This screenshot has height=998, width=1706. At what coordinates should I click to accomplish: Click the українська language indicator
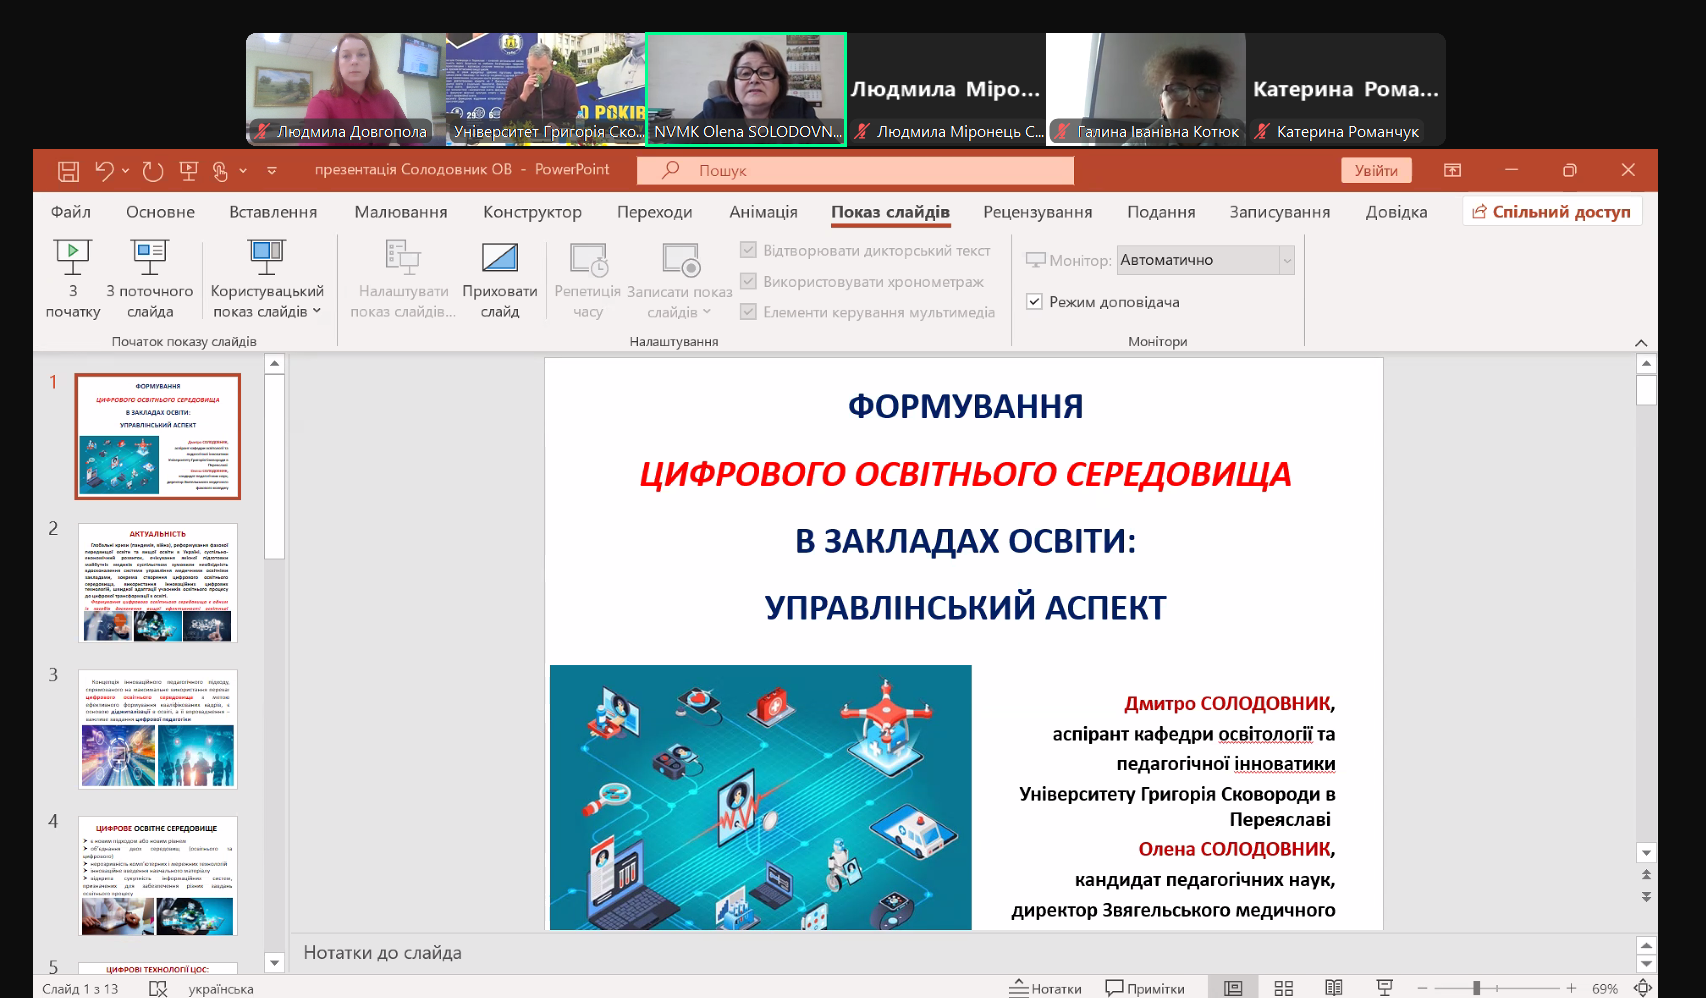tap(221, 989)
